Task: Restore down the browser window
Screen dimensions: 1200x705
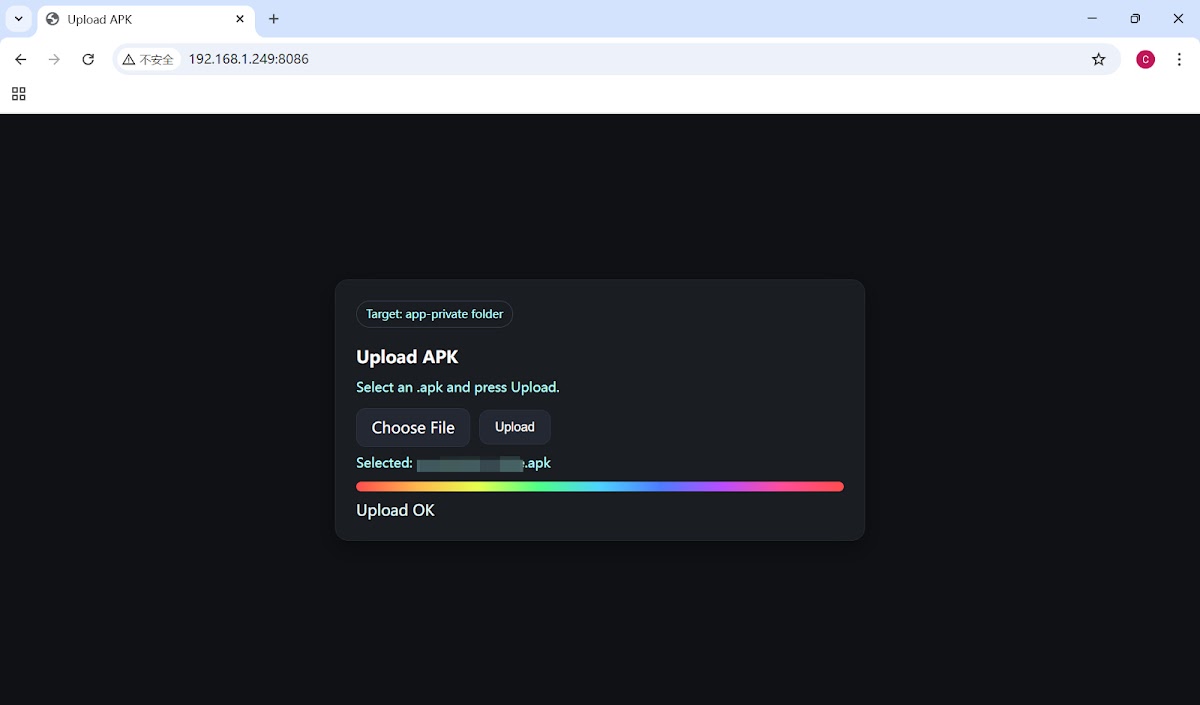Action: click(1135, 19)
